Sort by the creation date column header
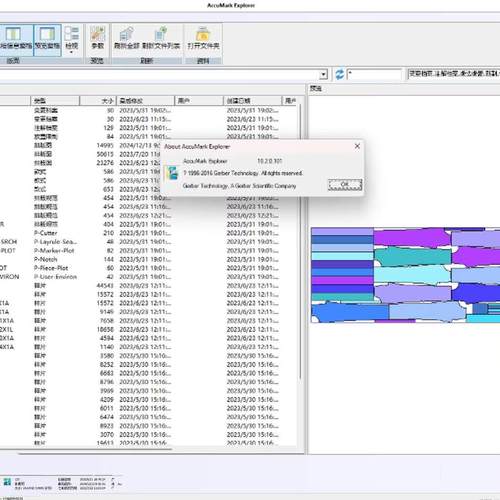The width and height of the screenshot is (500, 500). [x=253, y=100]
